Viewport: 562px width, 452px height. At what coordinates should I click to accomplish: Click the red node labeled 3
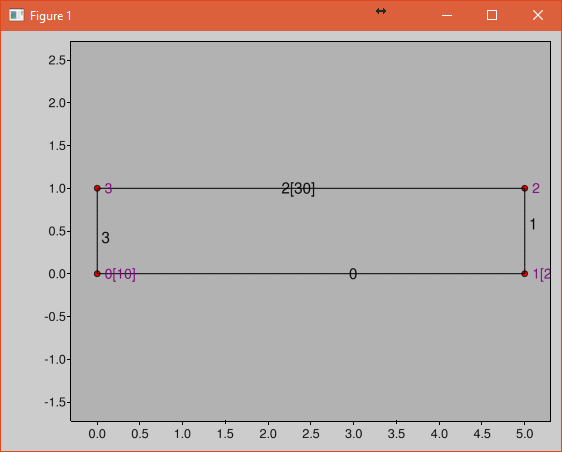[97, 188]
